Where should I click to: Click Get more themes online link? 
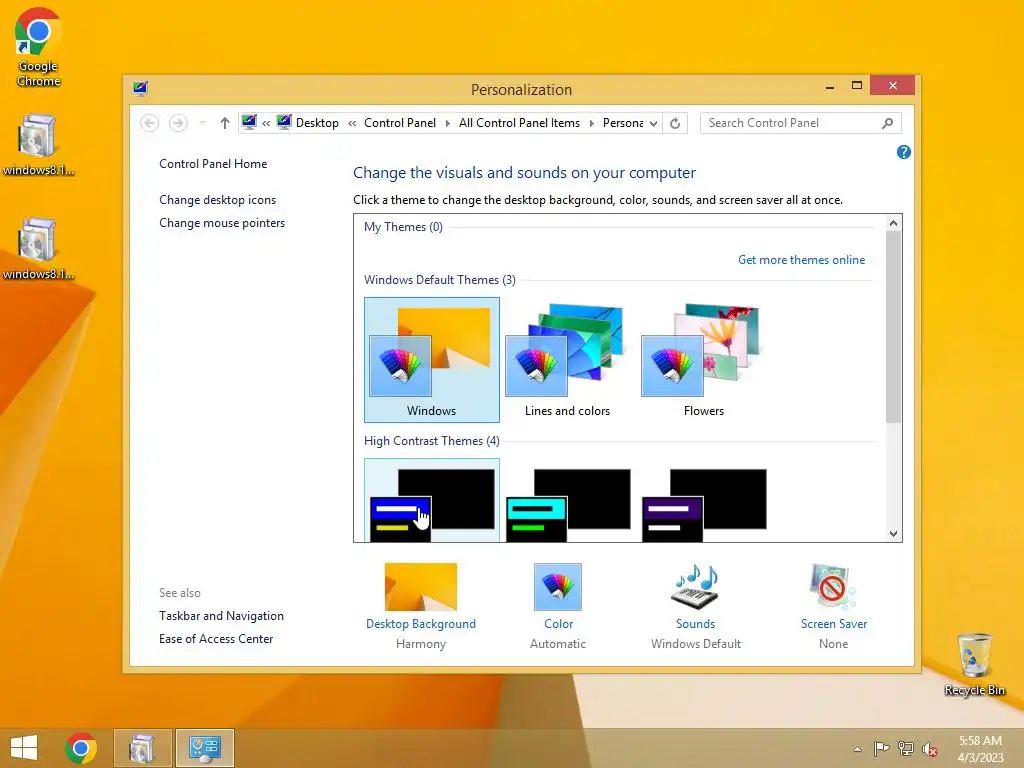[801, 260]
